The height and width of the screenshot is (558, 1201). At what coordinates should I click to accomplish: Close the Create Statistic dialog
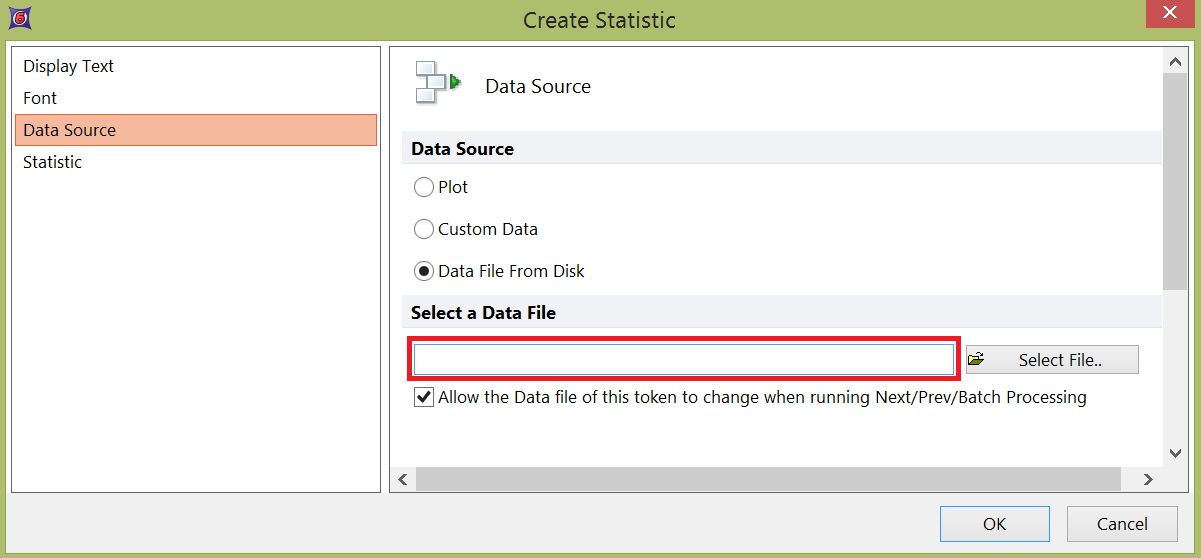coord(1171,19)
